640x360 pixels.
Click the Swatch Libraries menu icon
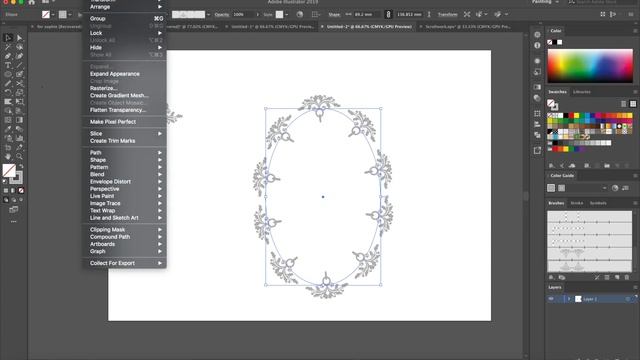(x=551, y=166)
